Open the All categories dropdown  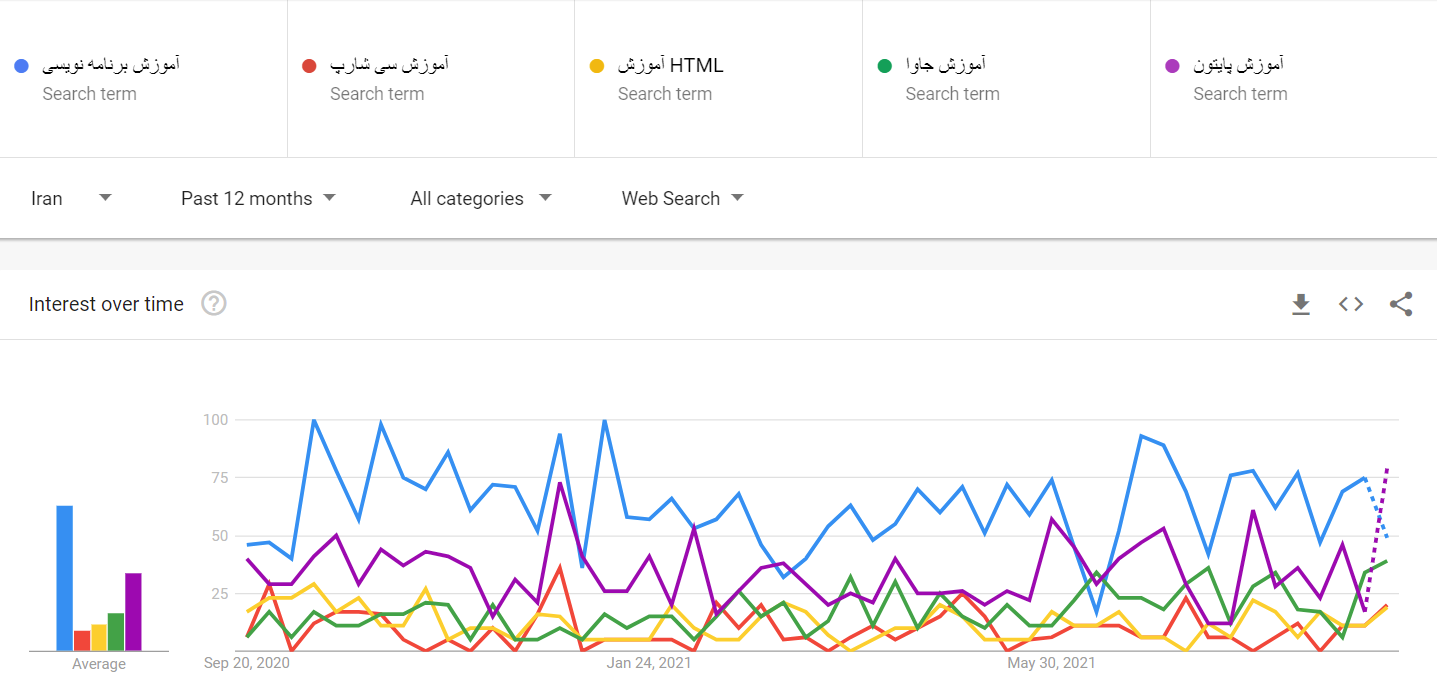(x=480, y=198)
